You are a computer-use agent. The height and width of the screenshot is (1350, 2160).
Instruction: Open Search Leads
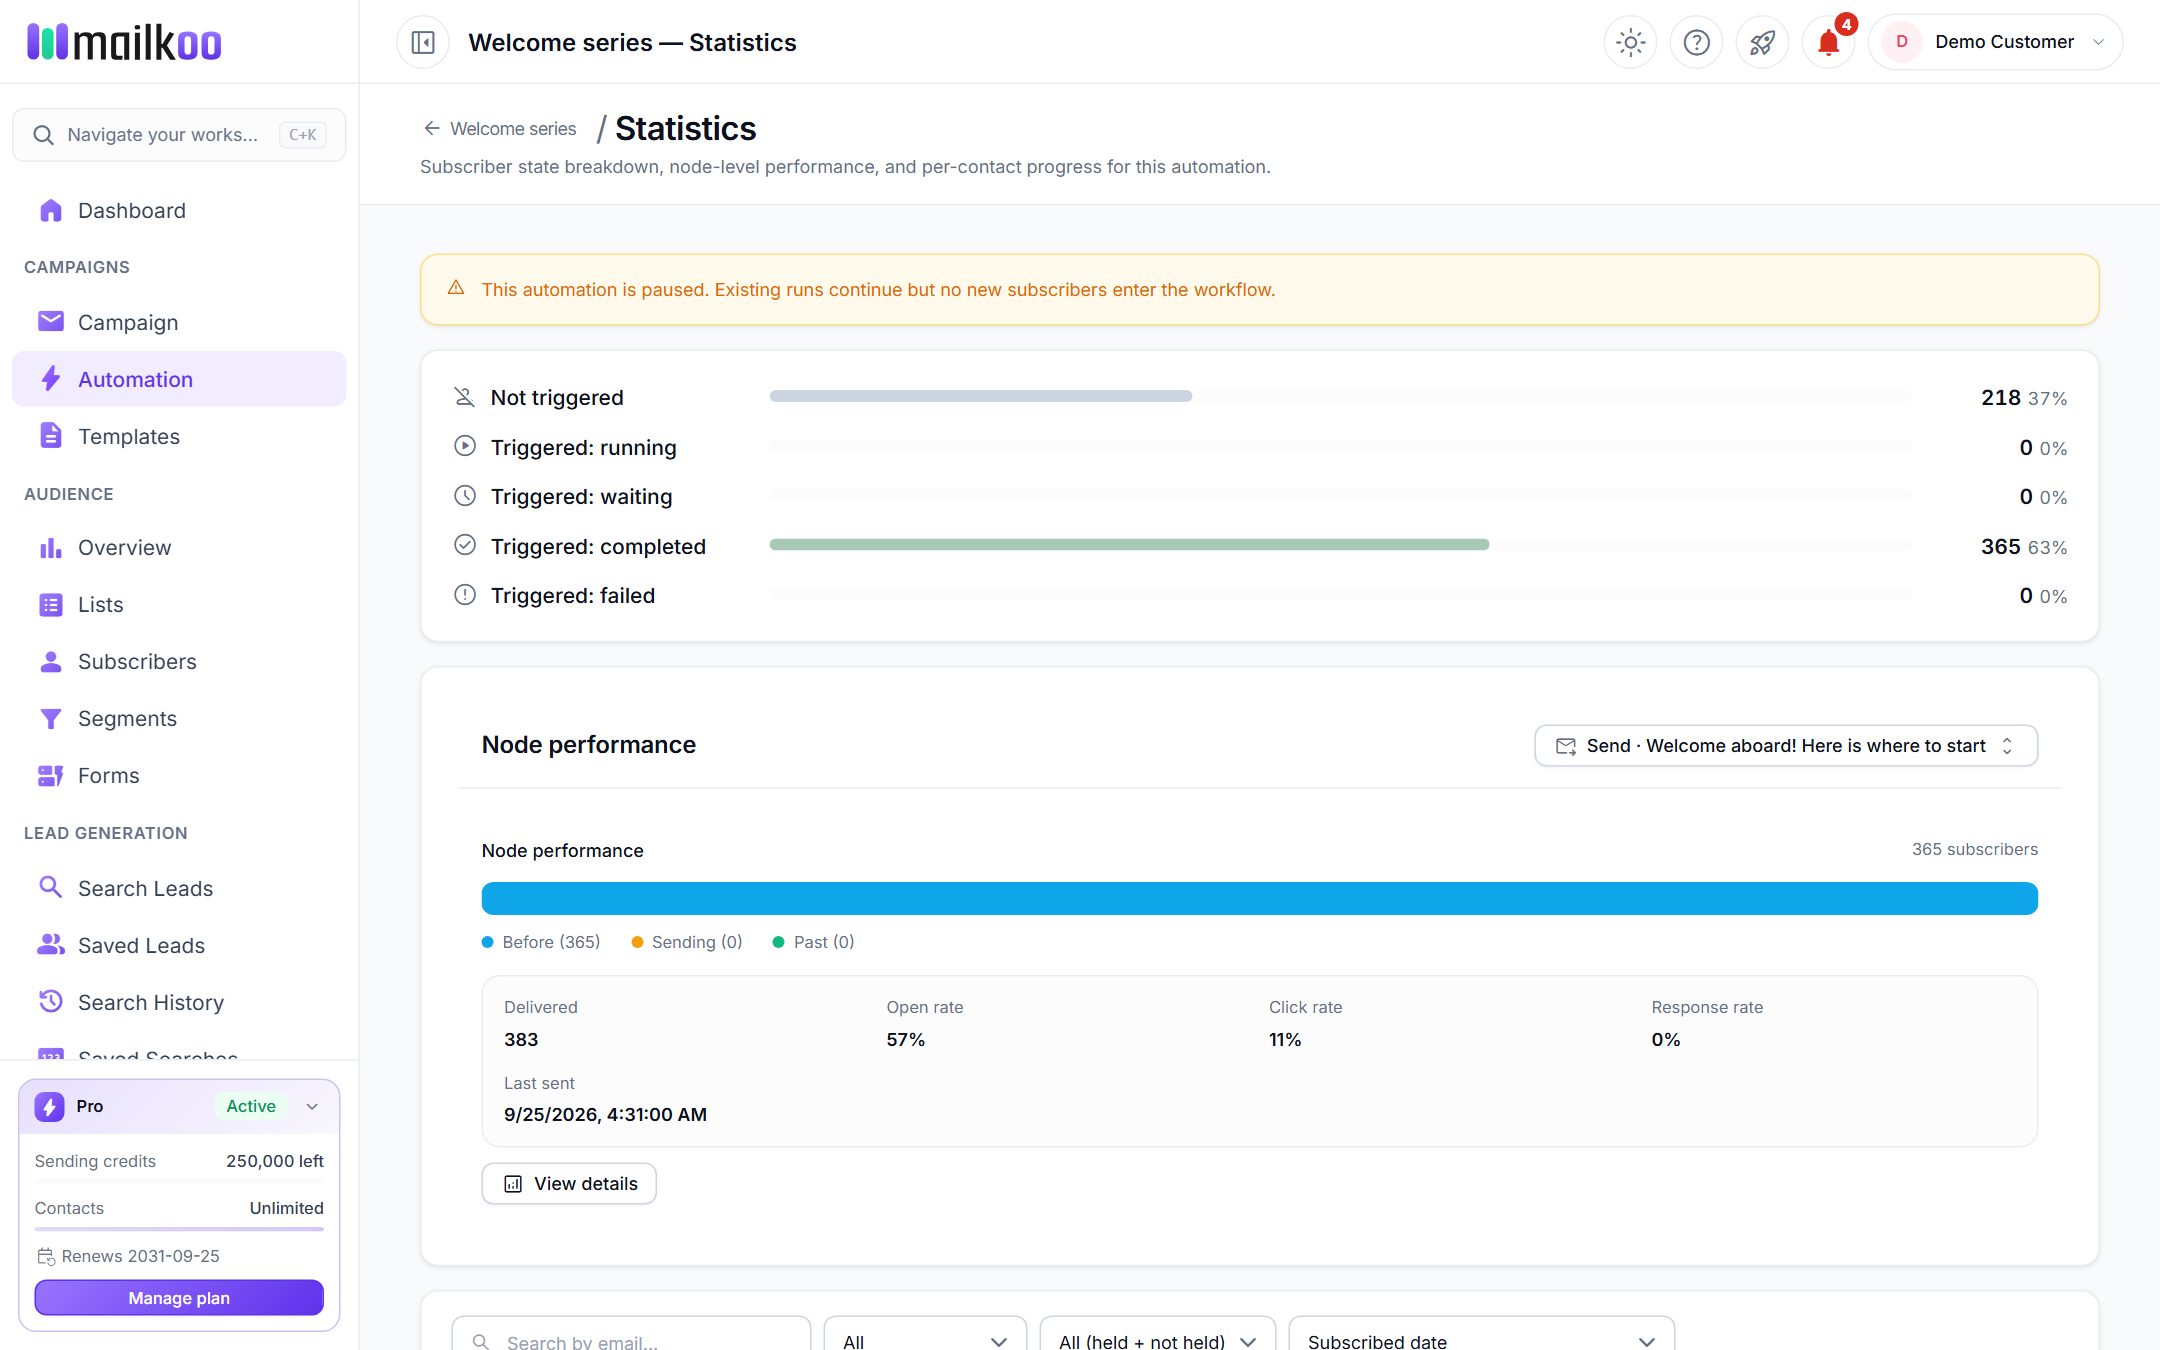coord(179,888)
